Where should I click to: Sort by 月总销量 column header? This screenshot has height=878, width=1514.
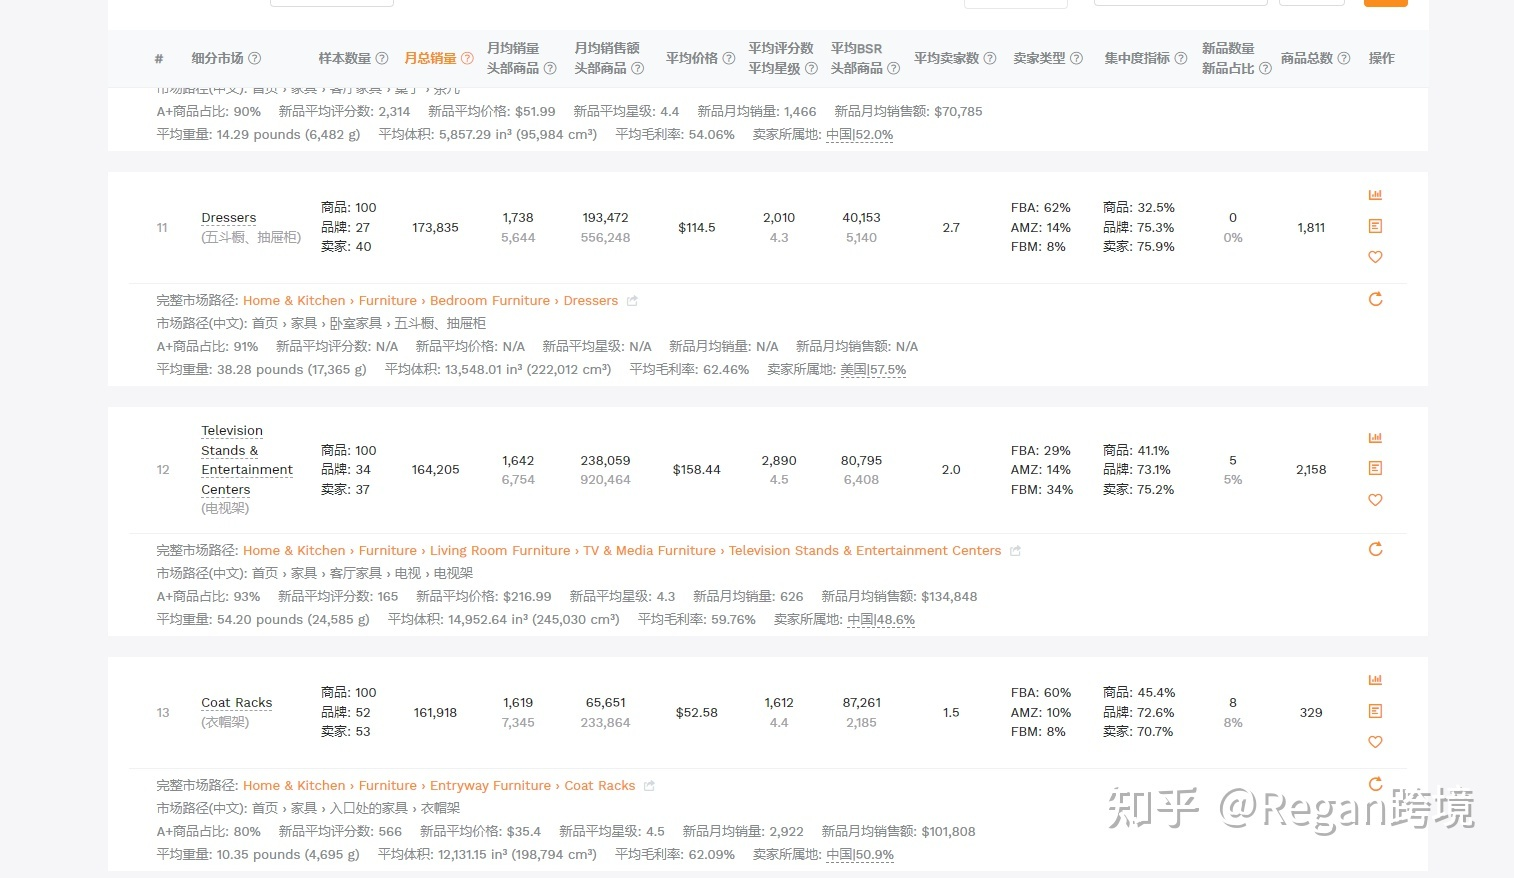pyautogui.click(x=432, y=58)
